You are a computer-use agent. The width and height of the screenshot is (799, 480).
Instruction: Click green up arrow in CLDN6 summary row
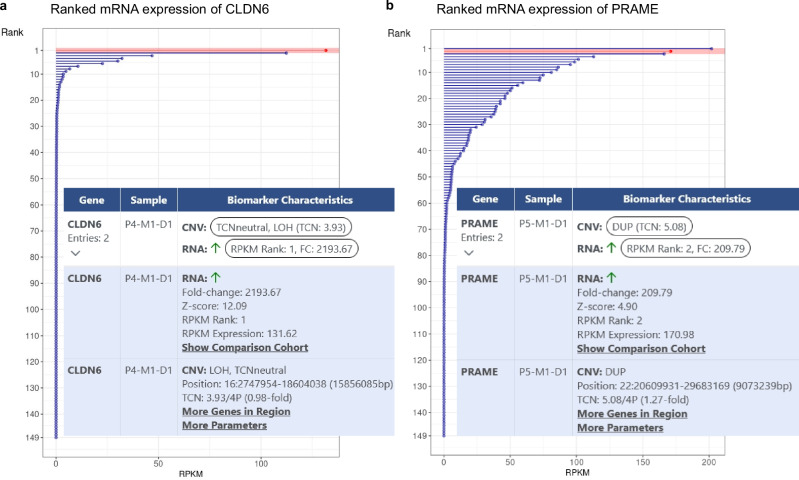[x=216, y=248]
